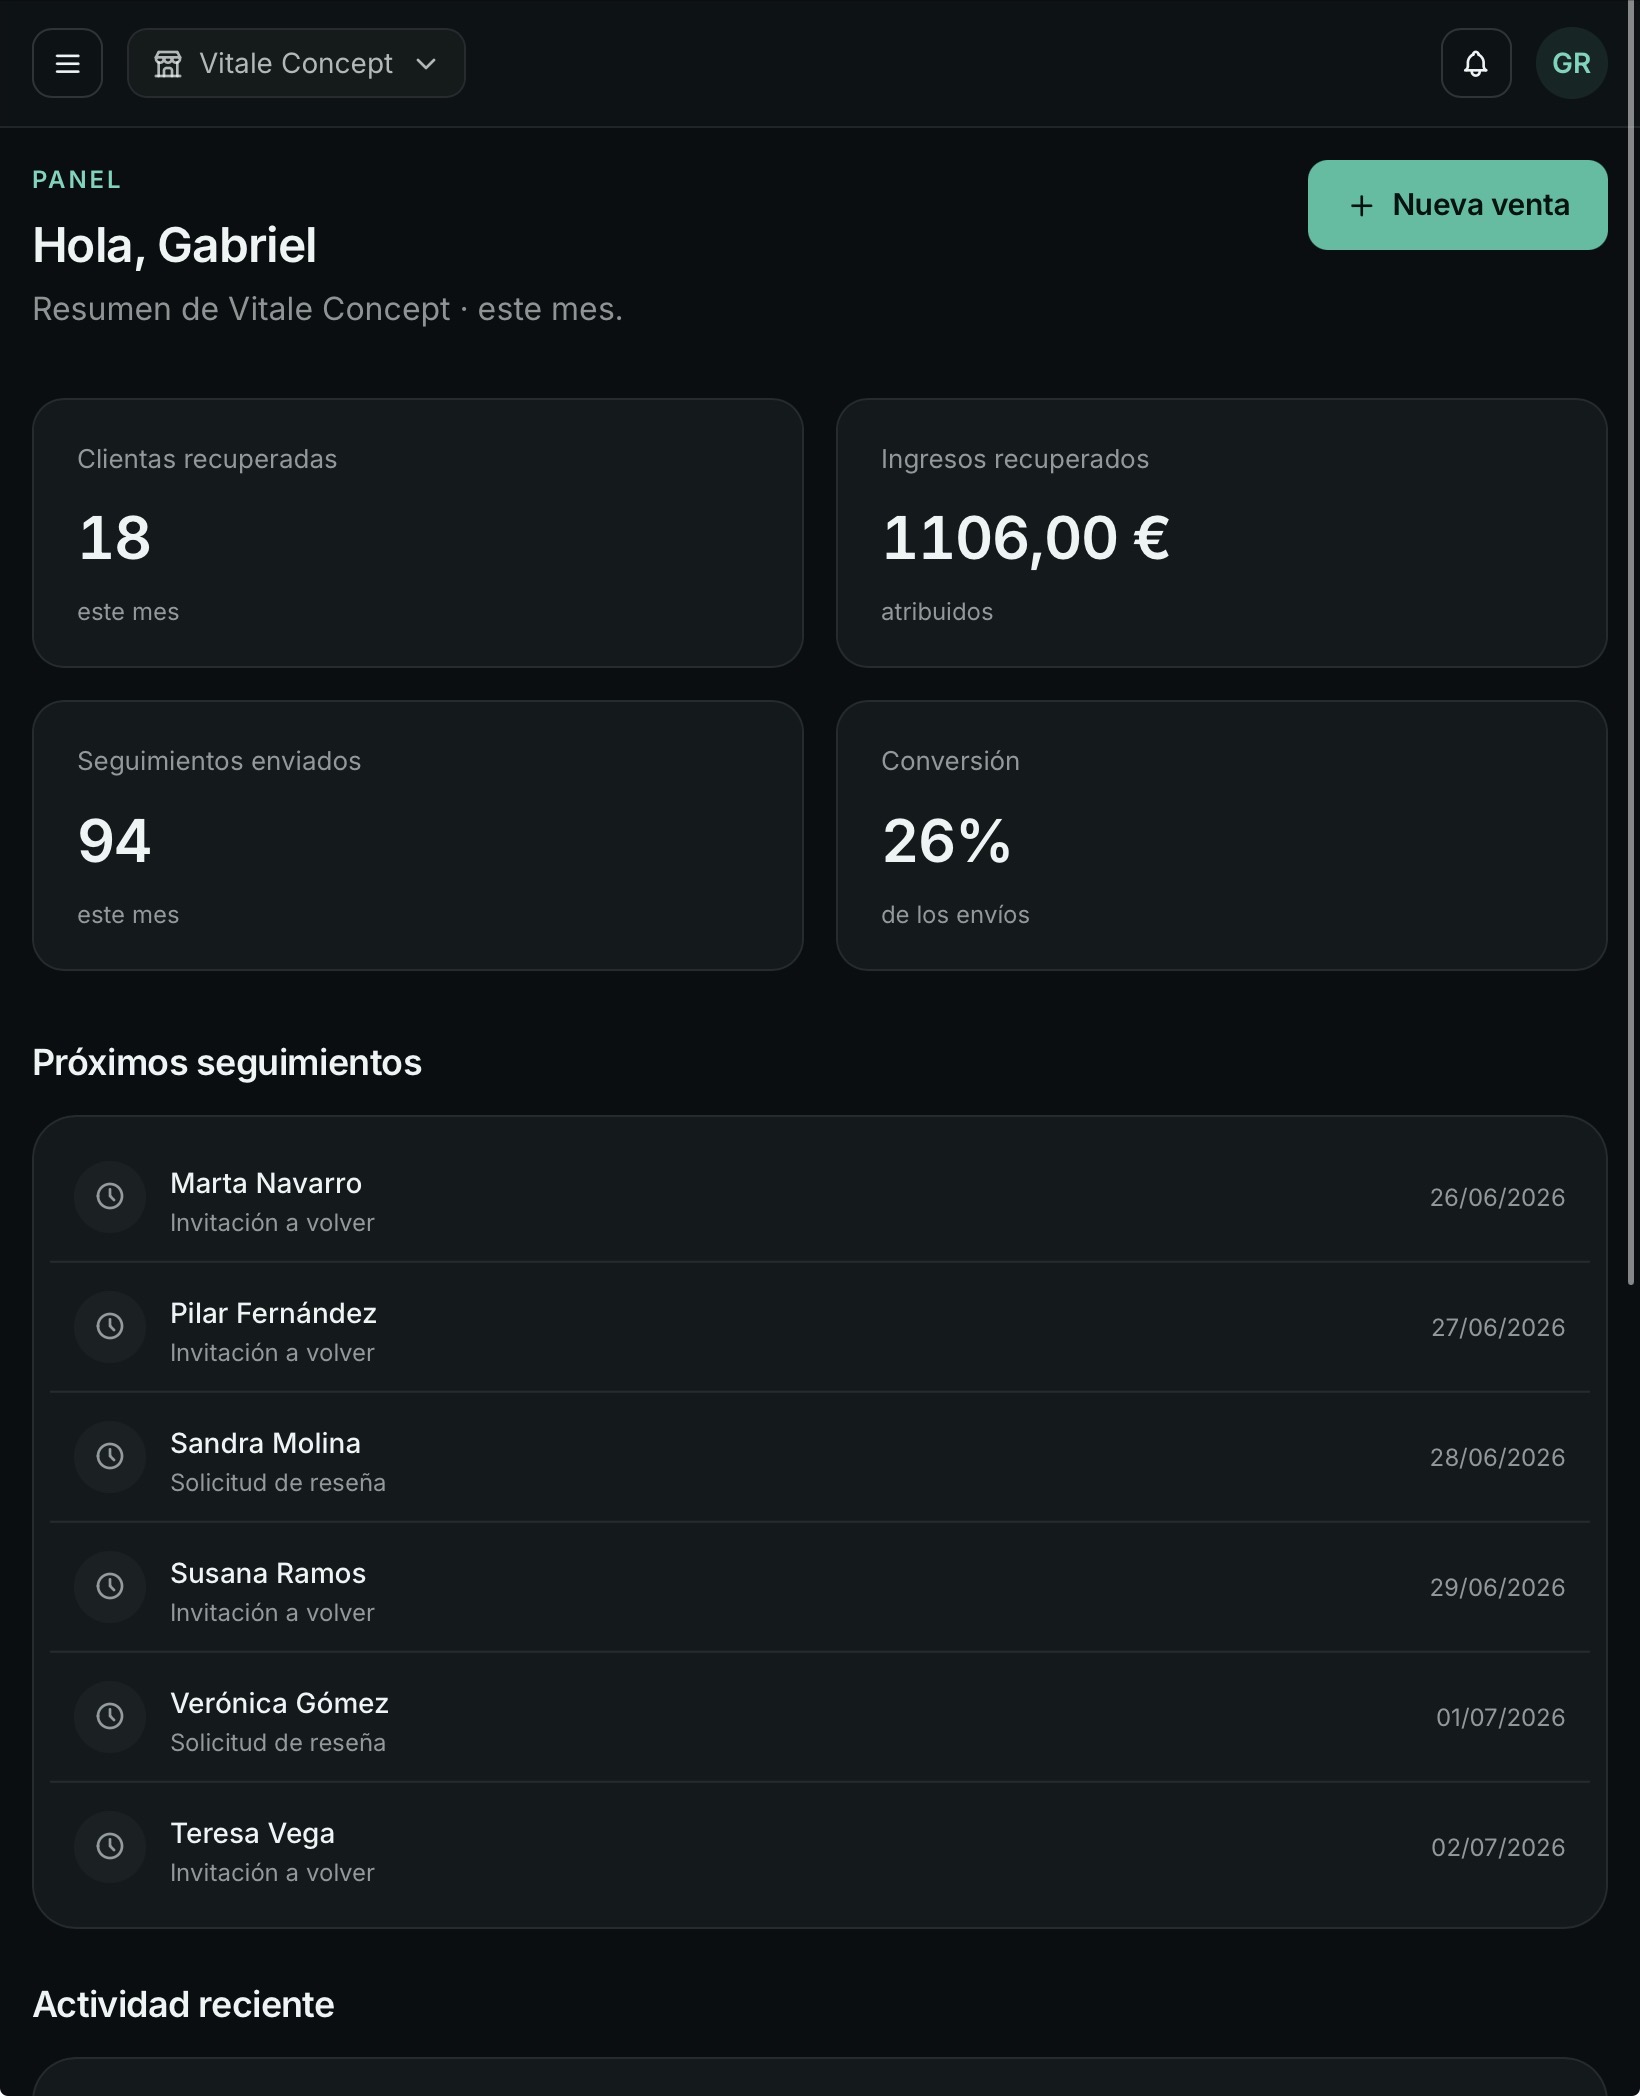The width and height of the screenshot is (1640, 2096).
Task: Click the date 28/06/2026
Action: tap(1497, 1457)
